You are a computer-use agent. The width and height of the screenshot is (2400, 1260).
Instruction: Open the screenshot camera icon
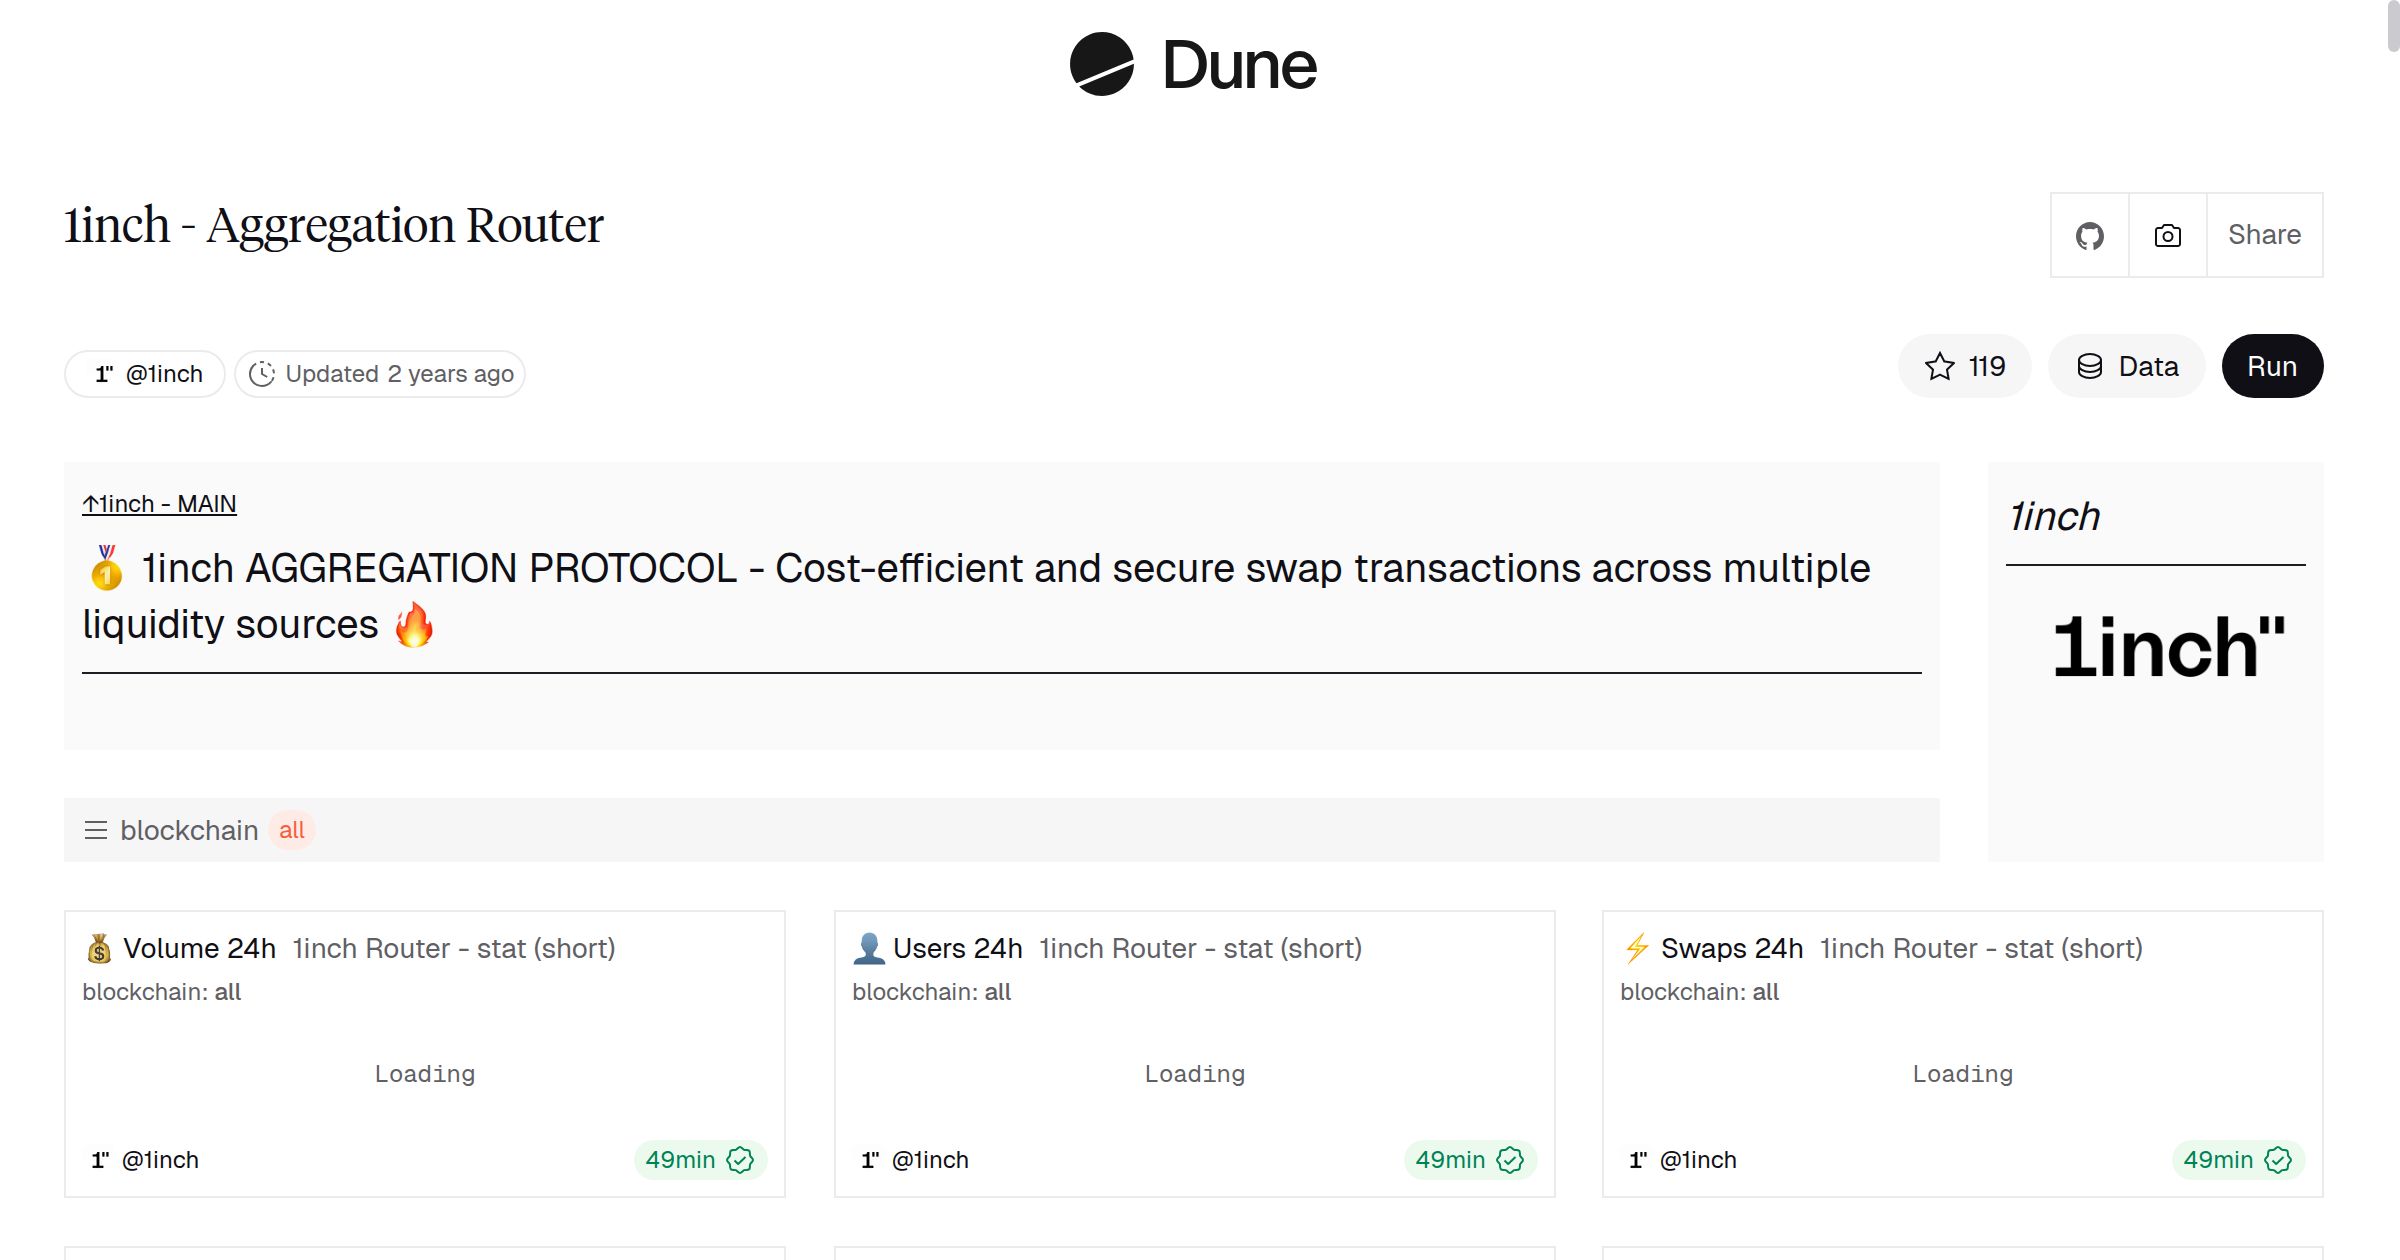point(2167,235)
